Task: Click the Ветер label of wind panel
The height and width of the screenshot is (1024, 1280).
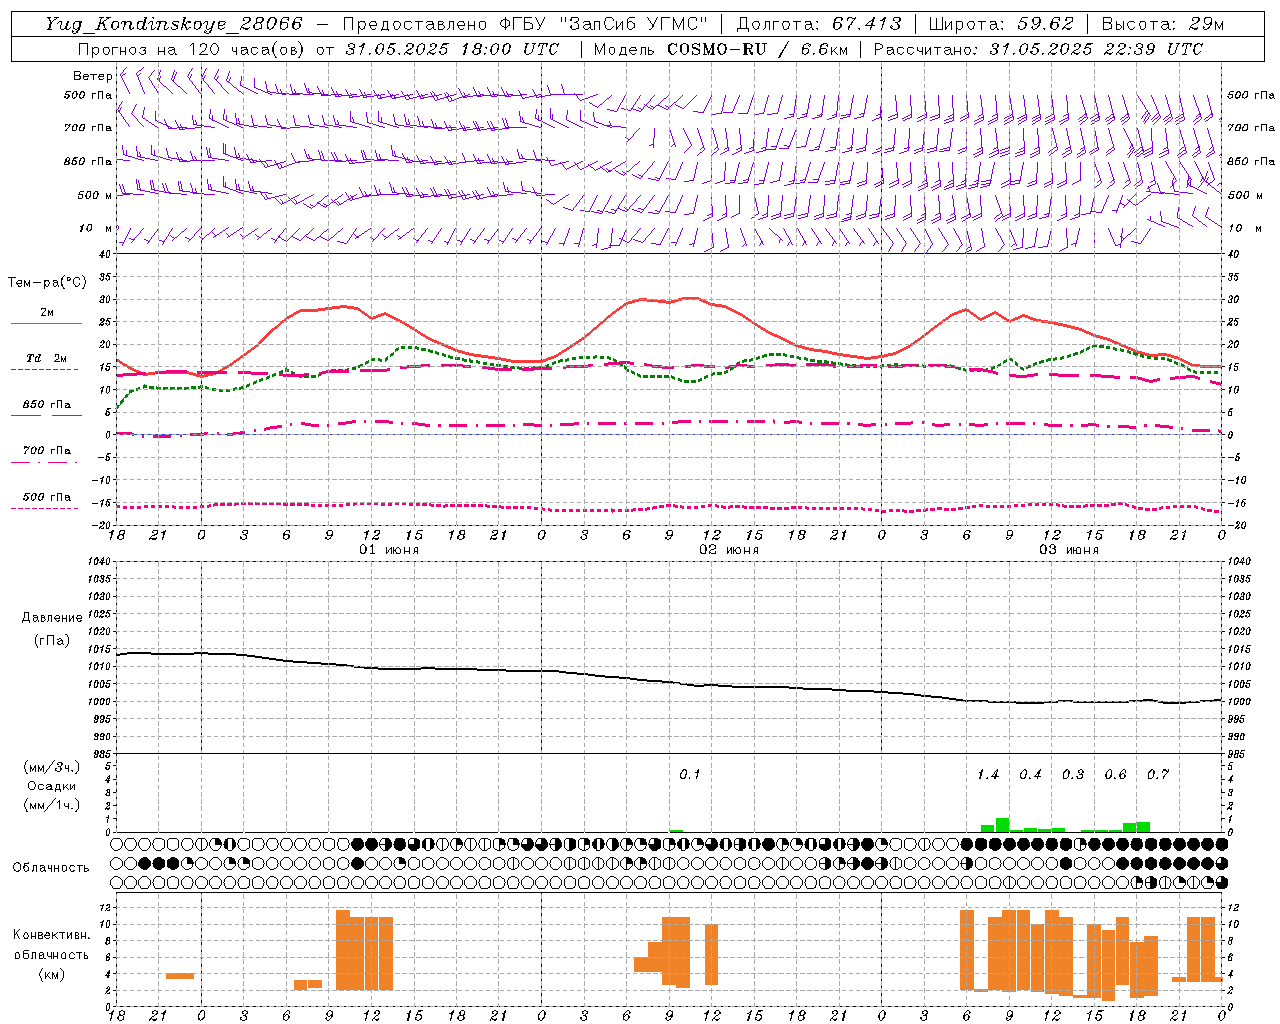Action: click(92, 76)
